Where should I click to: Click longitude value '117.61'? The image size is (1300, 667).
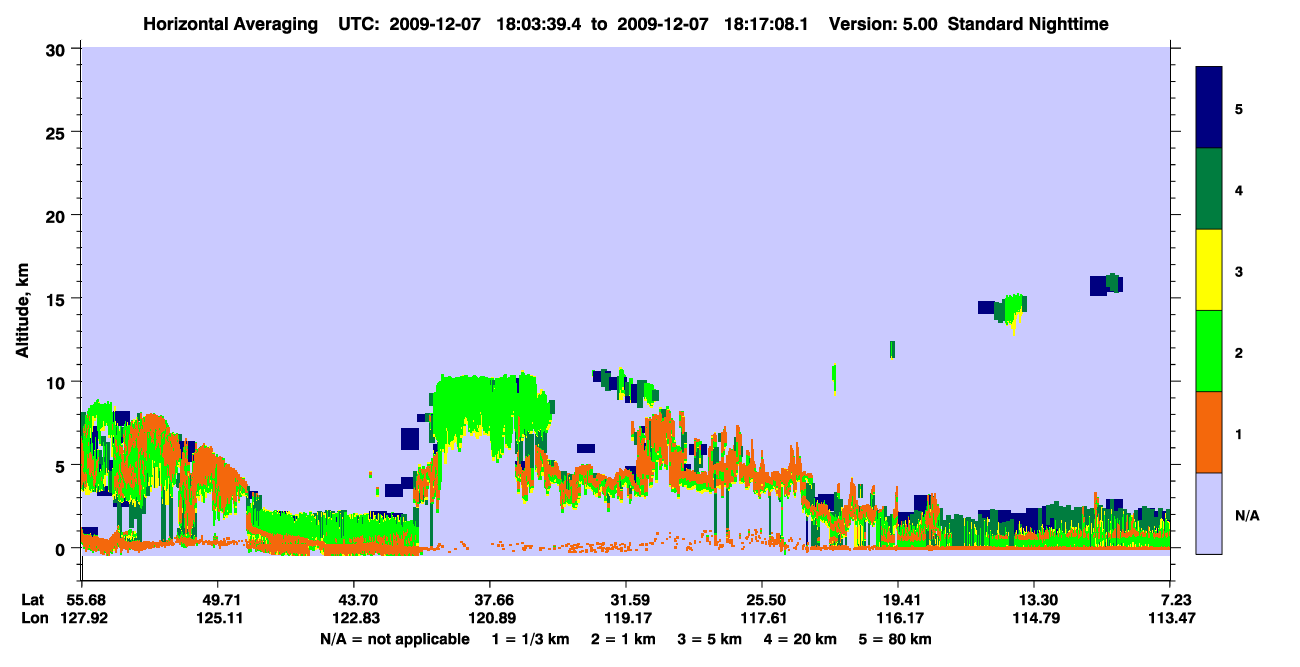pyautogui.click(x=762, y=618)
